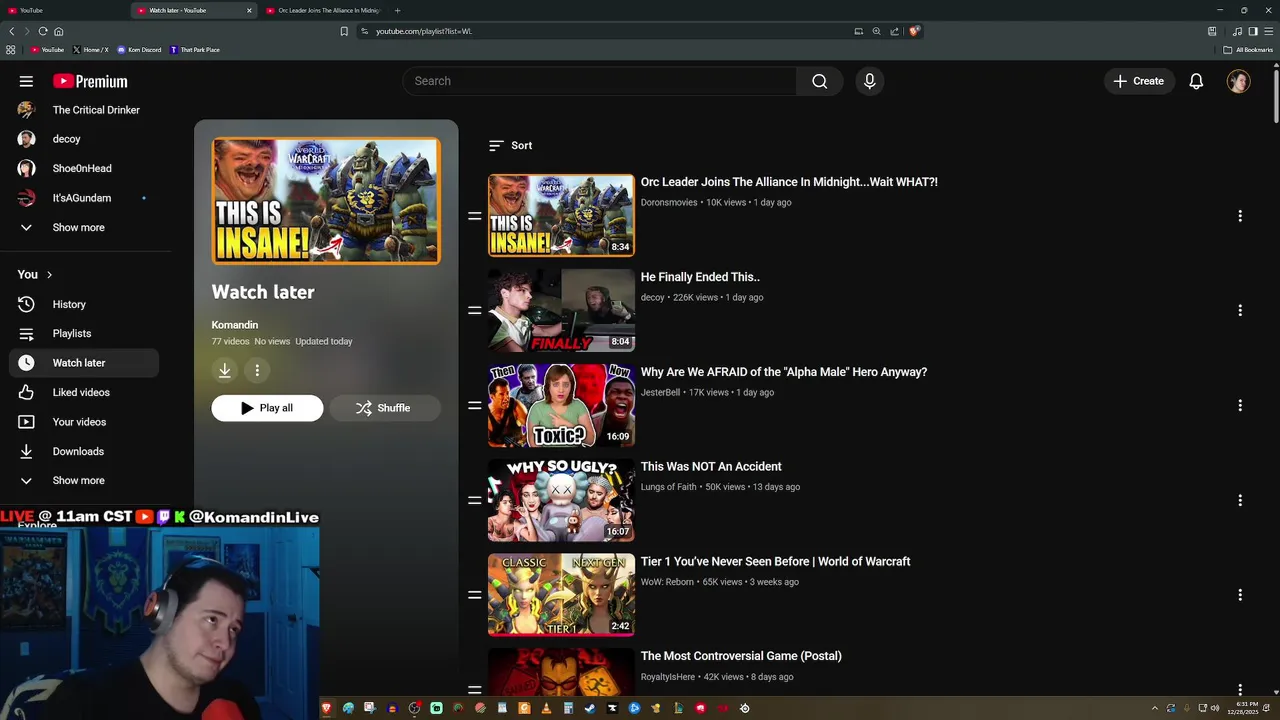Click the YouTube Premium logo

click(90, 81)
